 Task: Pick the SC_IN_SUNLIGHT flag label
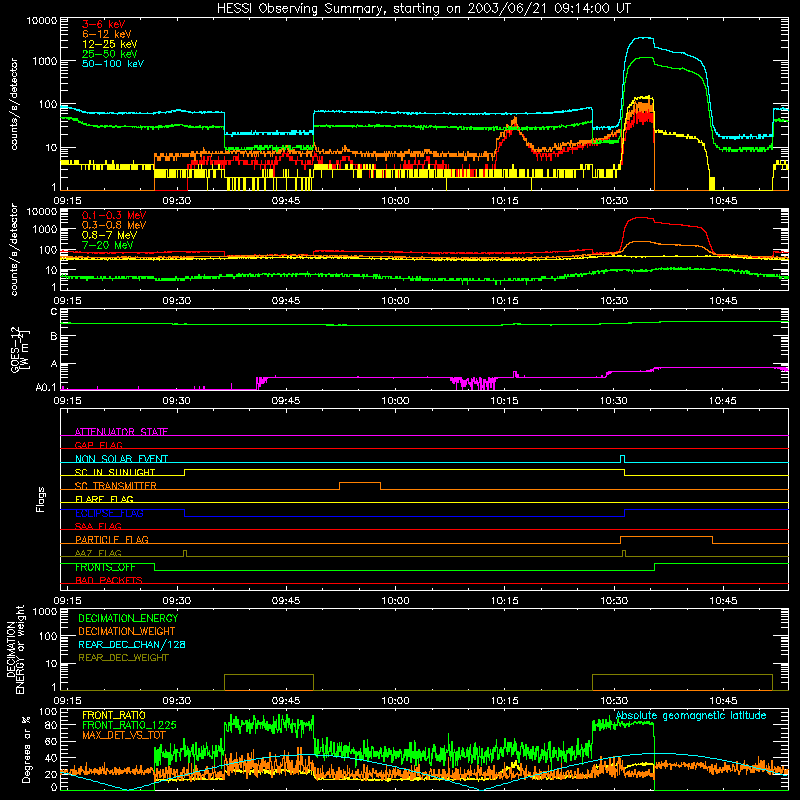[115, 472]
